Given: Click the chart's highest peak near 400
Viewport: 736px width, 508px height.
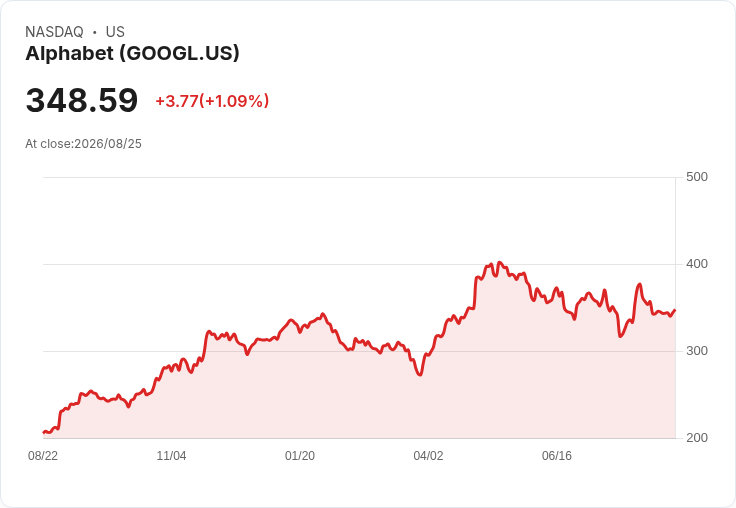Looking at the screenshot, I should coord(499,263).
